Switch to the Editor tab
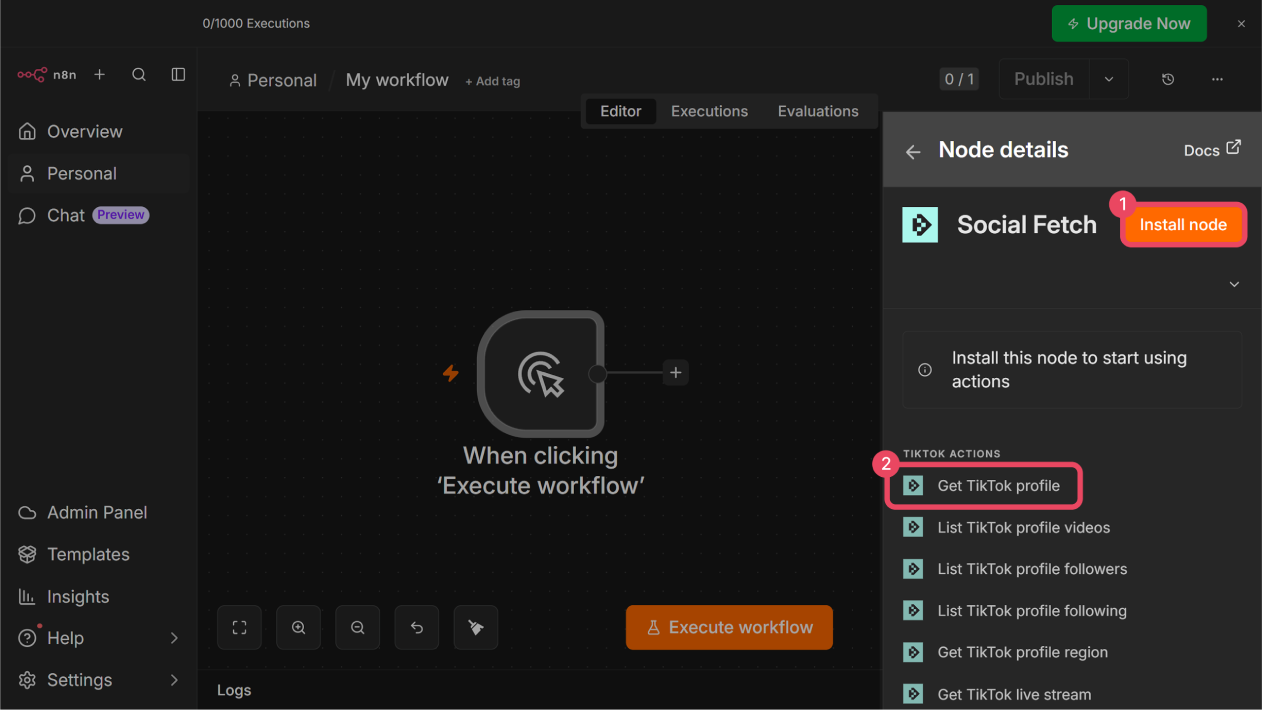 (621, 111)
